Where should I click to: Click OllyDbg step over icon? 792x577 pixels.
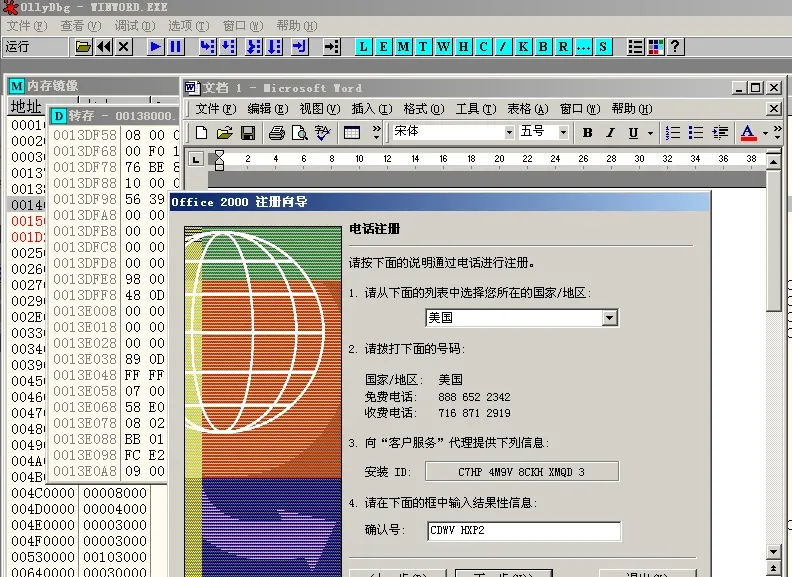[x=228, y=47]
